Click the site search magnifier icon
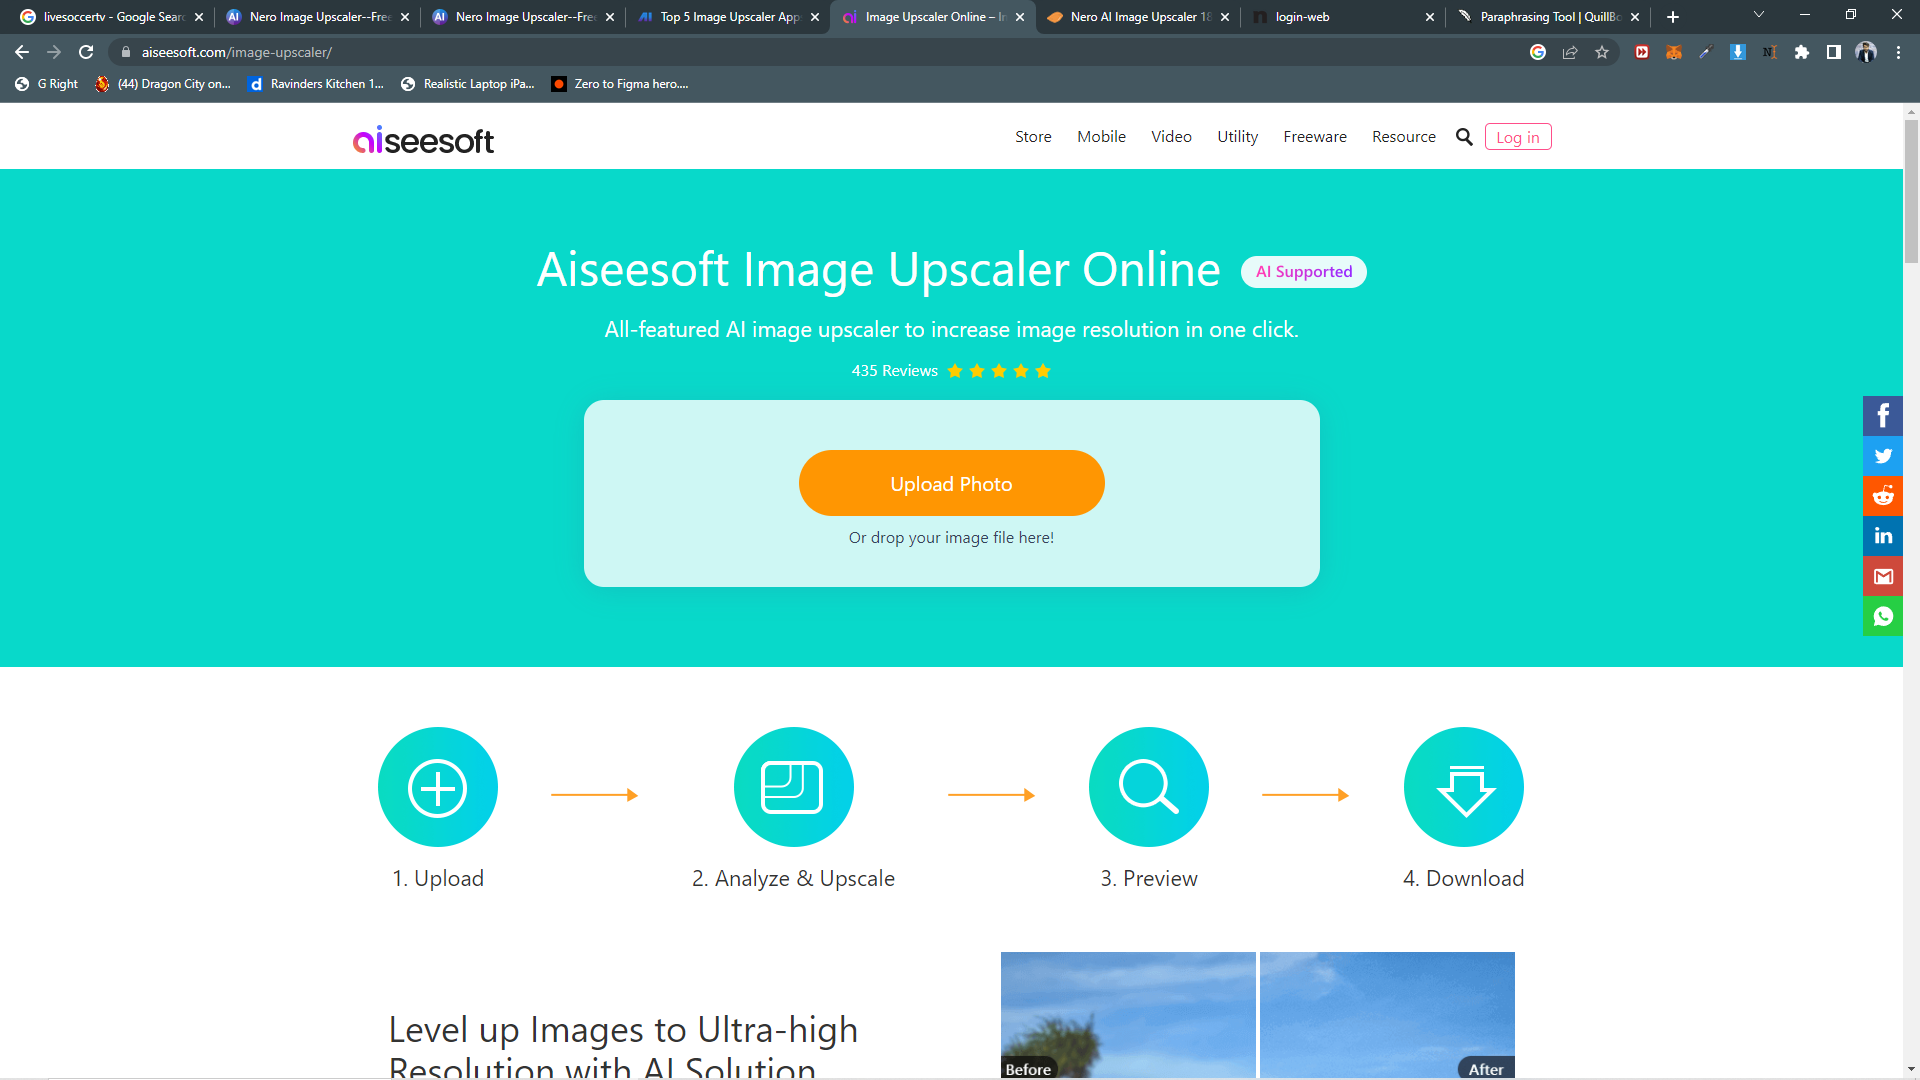Viewport: 1920px width, 1080px height. click(x=1464, y=137)
